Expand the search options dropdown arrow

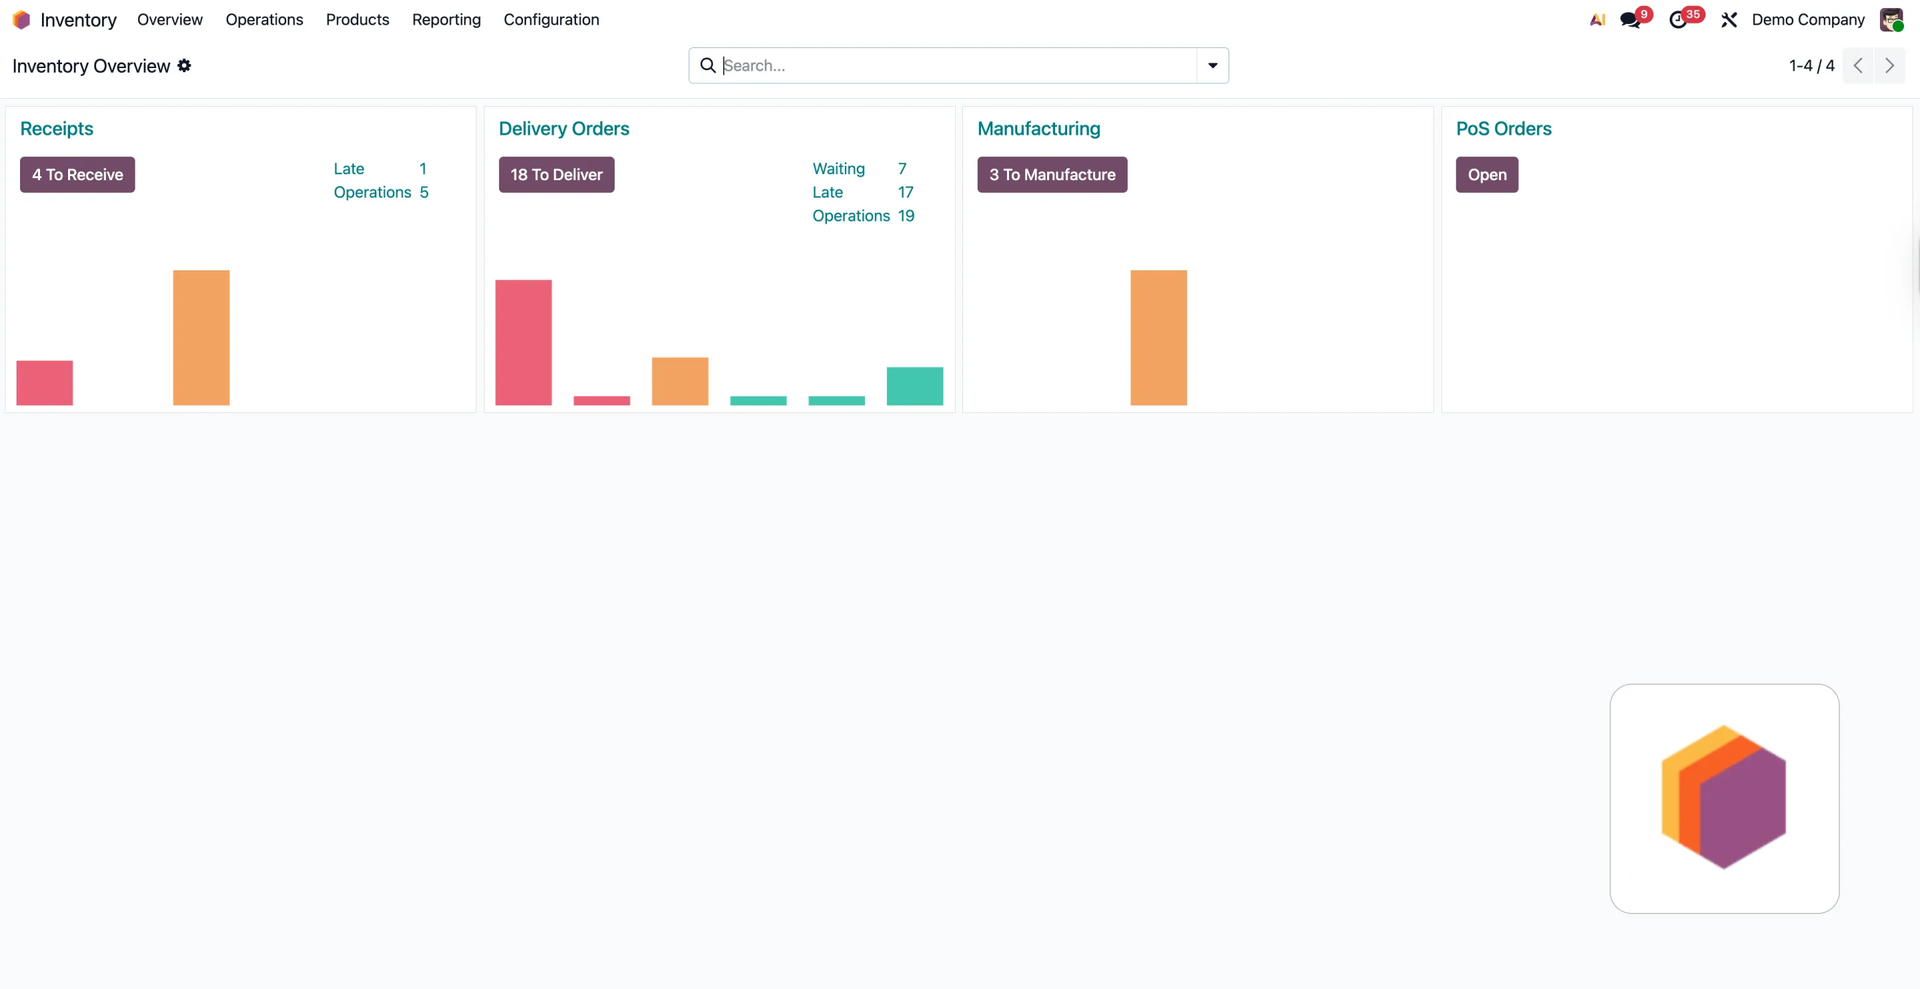pyautogui.click(x=1212, y=66)
